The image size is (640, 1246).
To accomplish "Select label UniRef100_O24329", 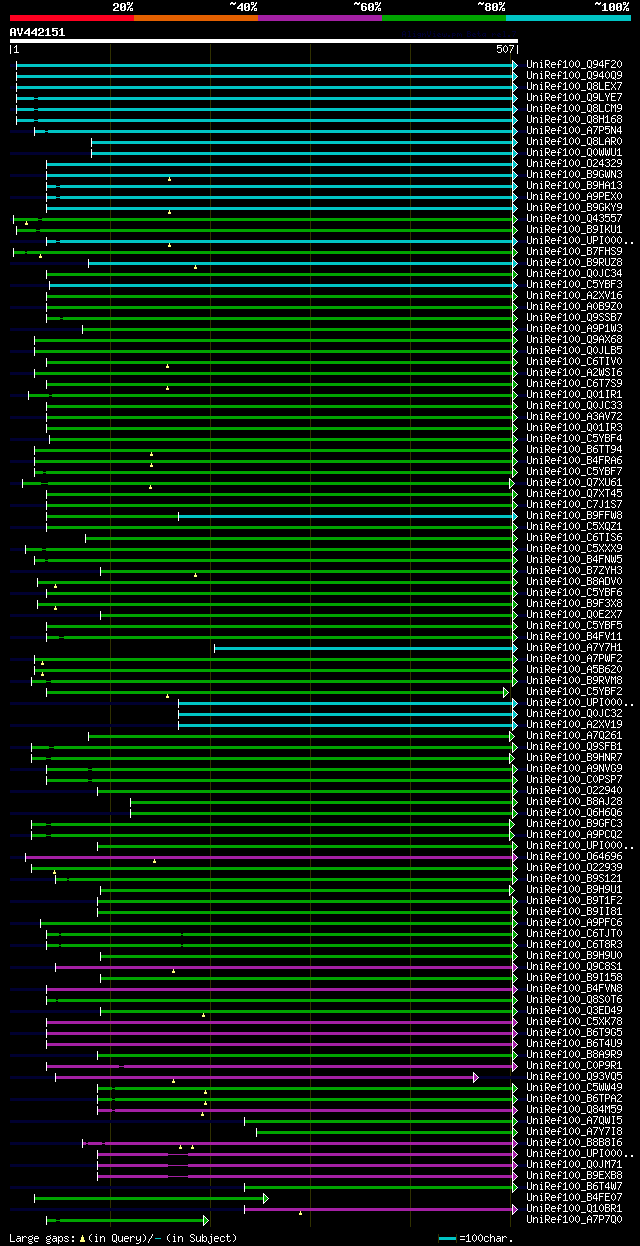I will [573, 164].
